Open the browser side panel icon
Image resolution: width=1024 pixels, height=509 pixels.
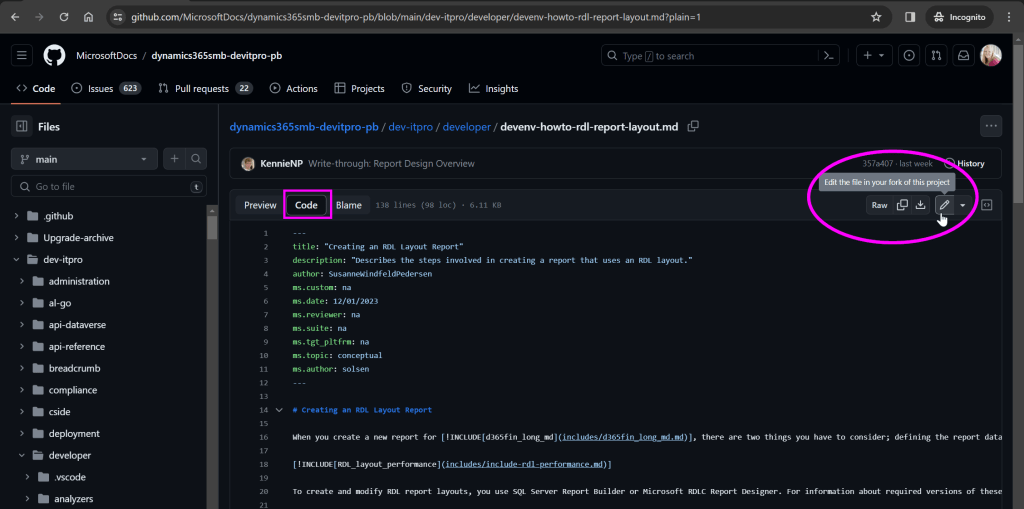click(910, 17)
